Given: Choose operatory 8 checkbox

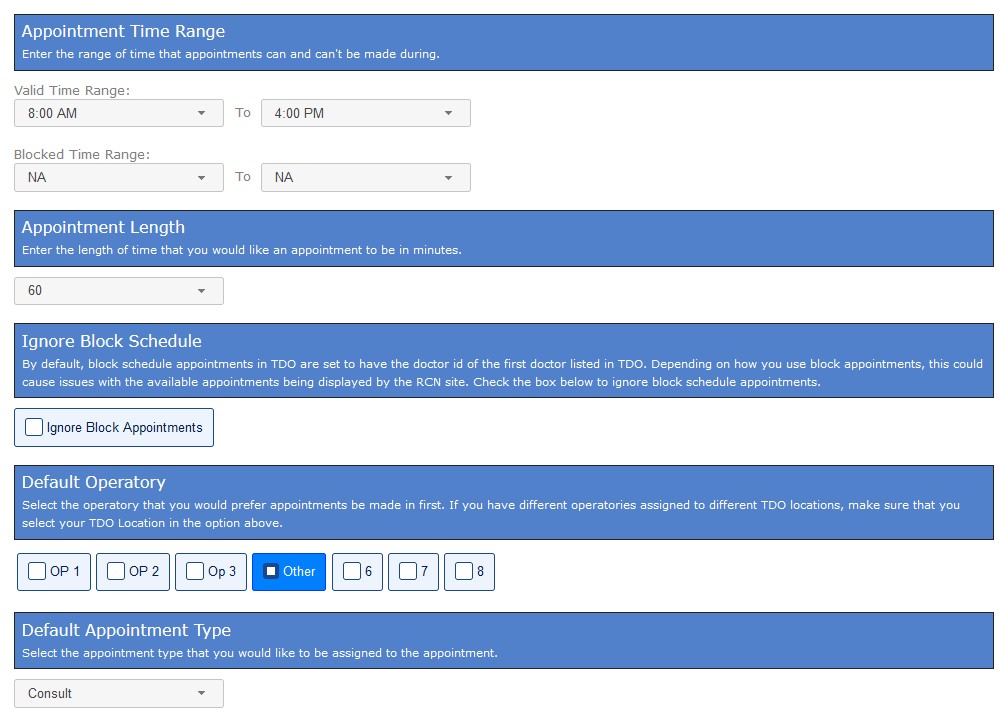Looking at the screenshot, I should (463, 571).
